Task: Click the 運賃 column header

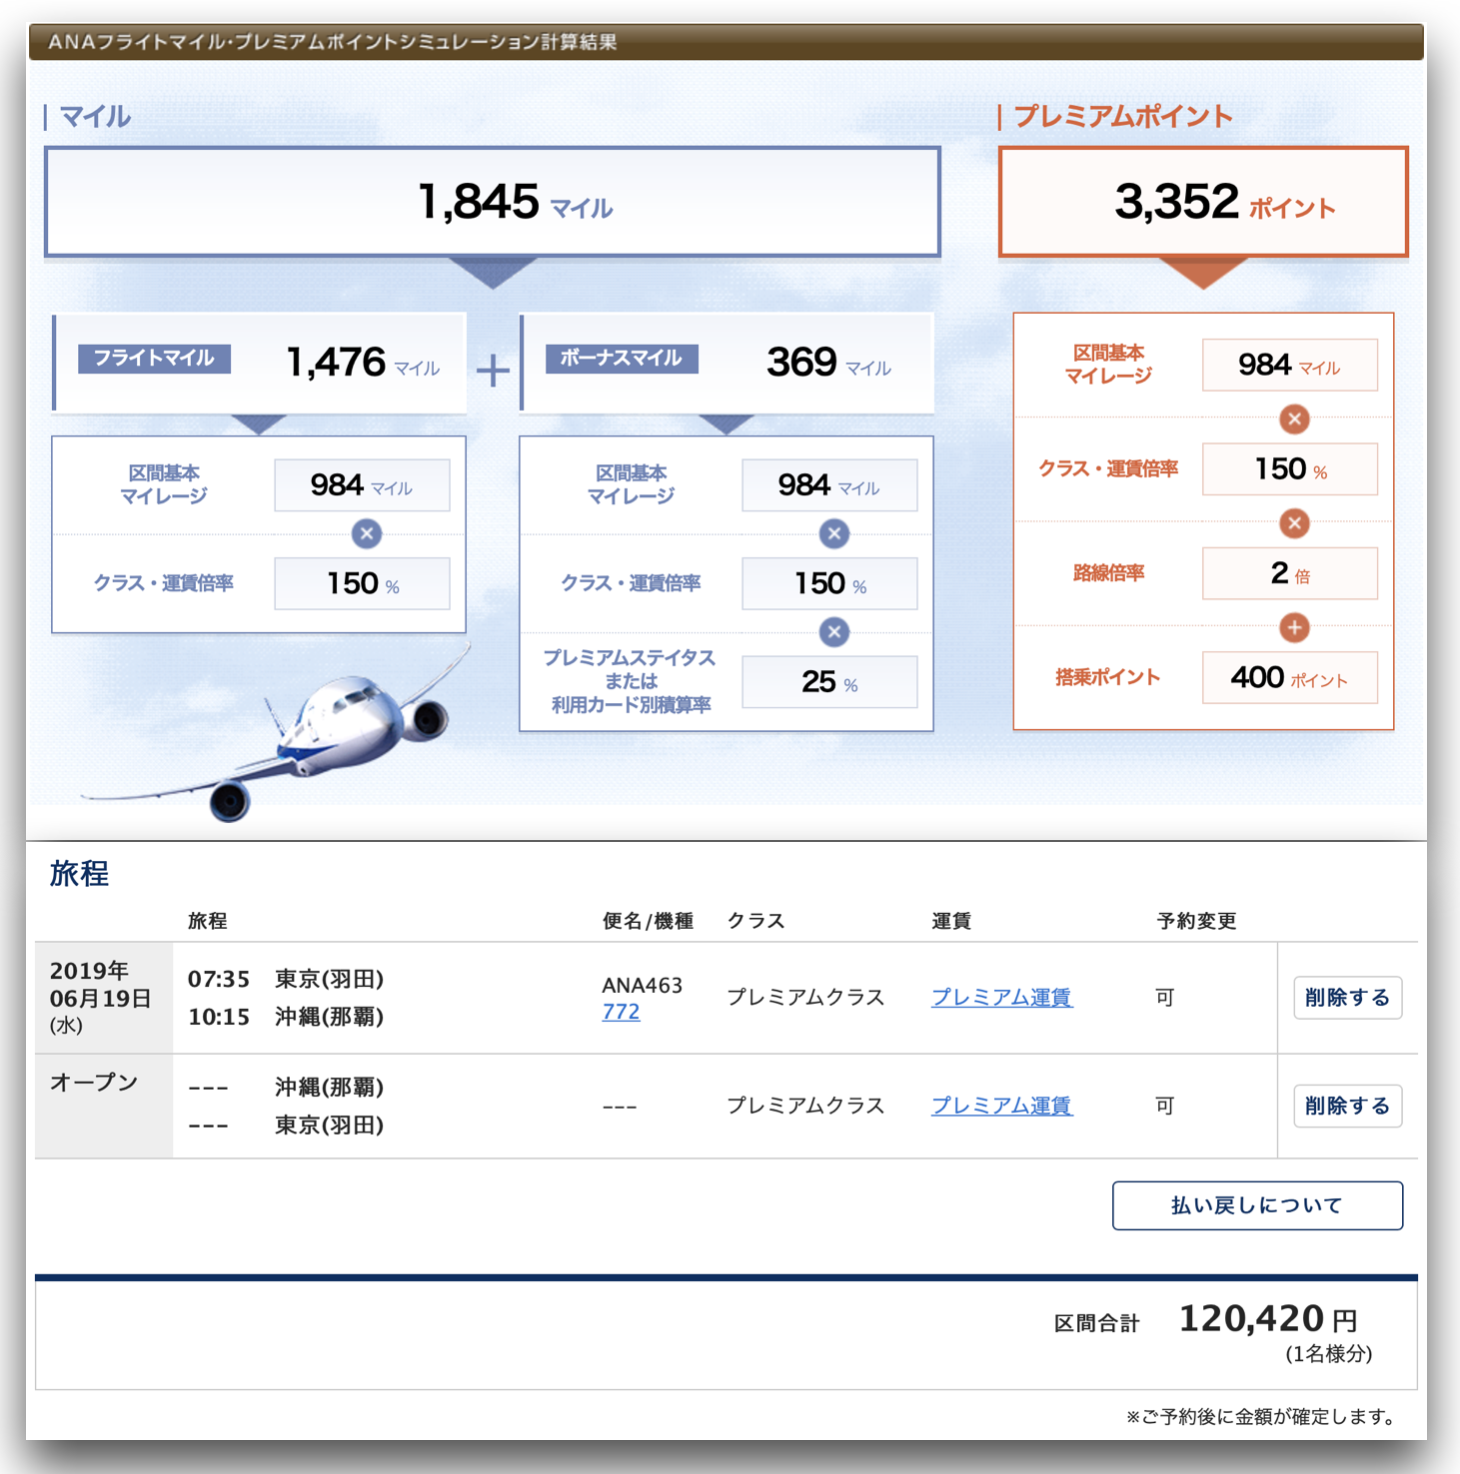Action: 951,921
